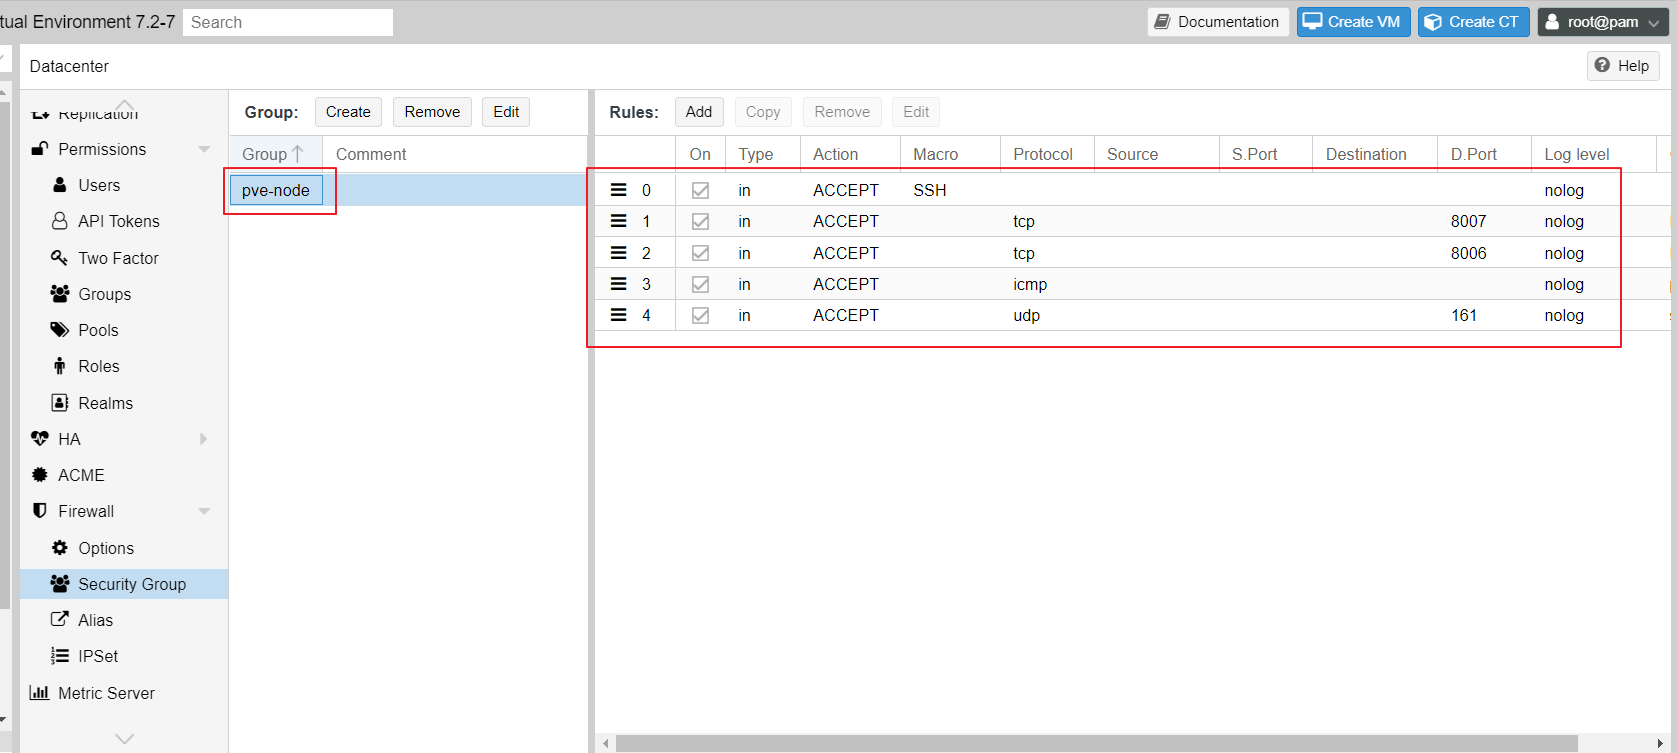Open the Realms page
The image size is (1677, 753).
pos(105,403)
